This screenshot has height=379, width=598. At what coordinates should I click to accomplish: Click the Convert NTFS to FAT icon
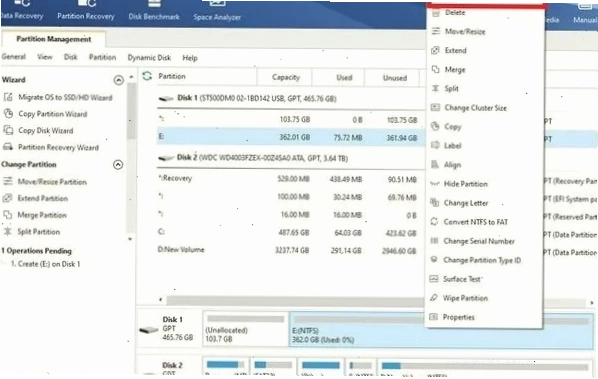coord(434,222)
